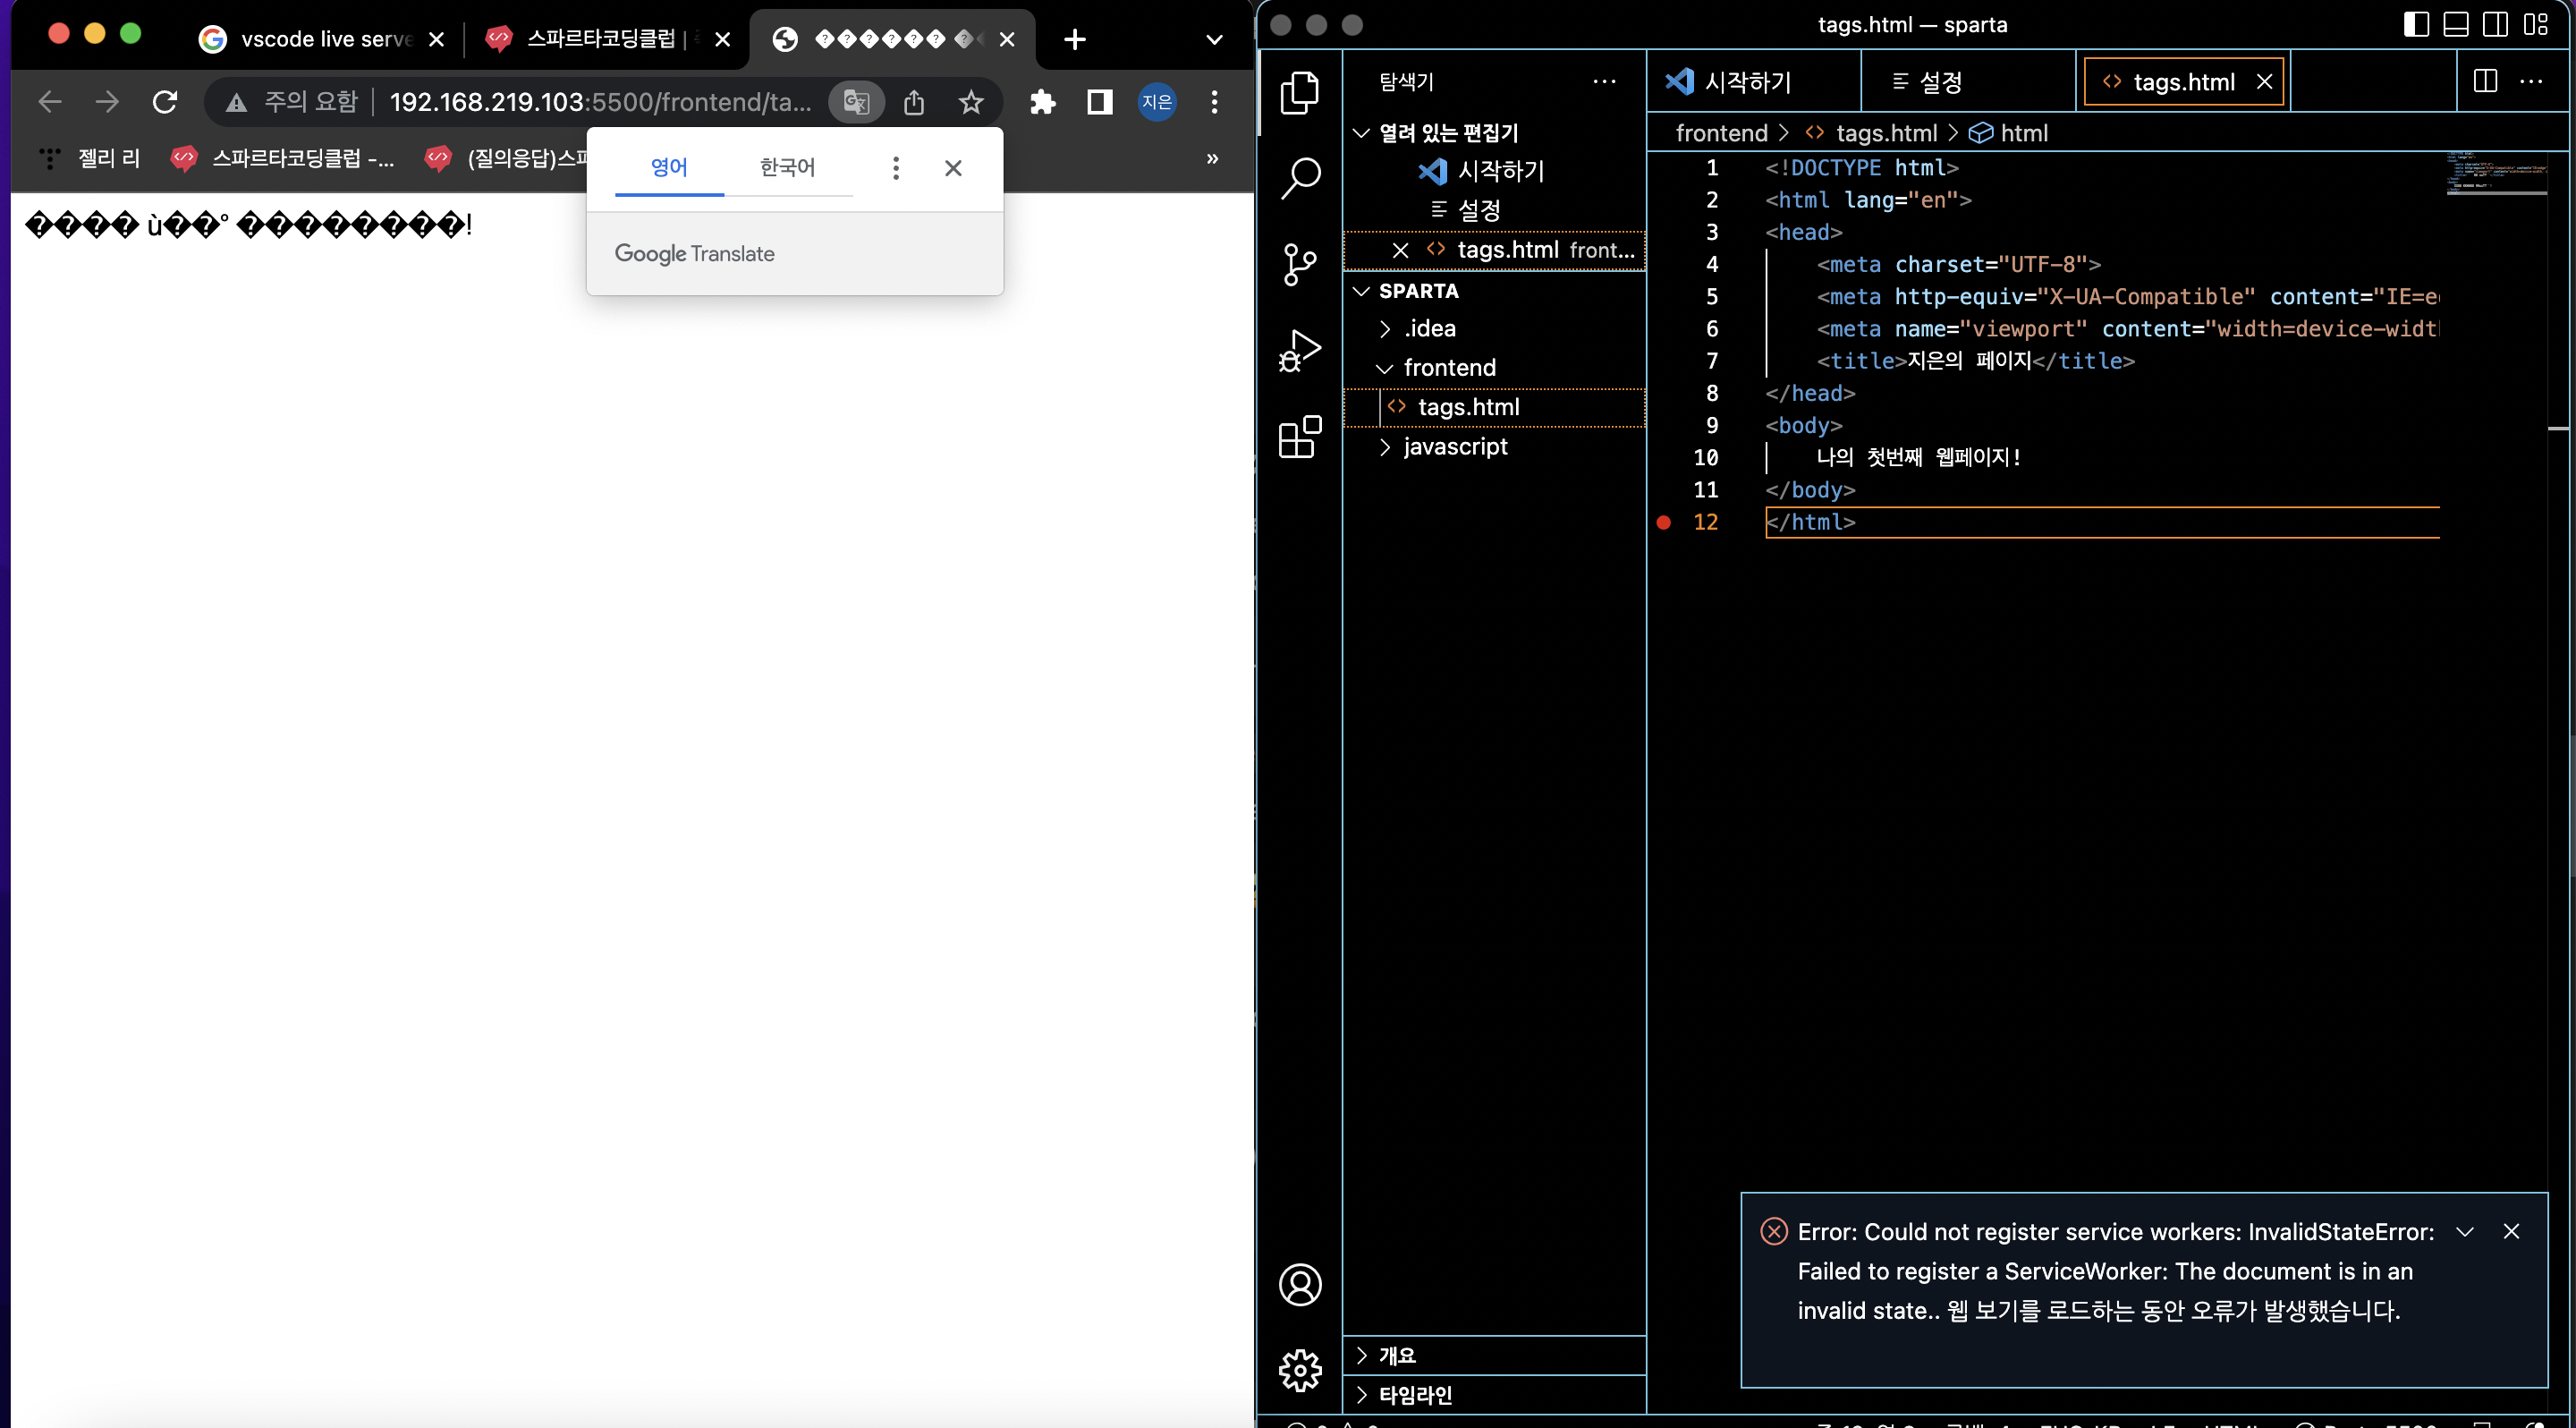Select 한국어 tab in translate popup
This screenshot has width=2576, height=1428.
coord(788,168)
